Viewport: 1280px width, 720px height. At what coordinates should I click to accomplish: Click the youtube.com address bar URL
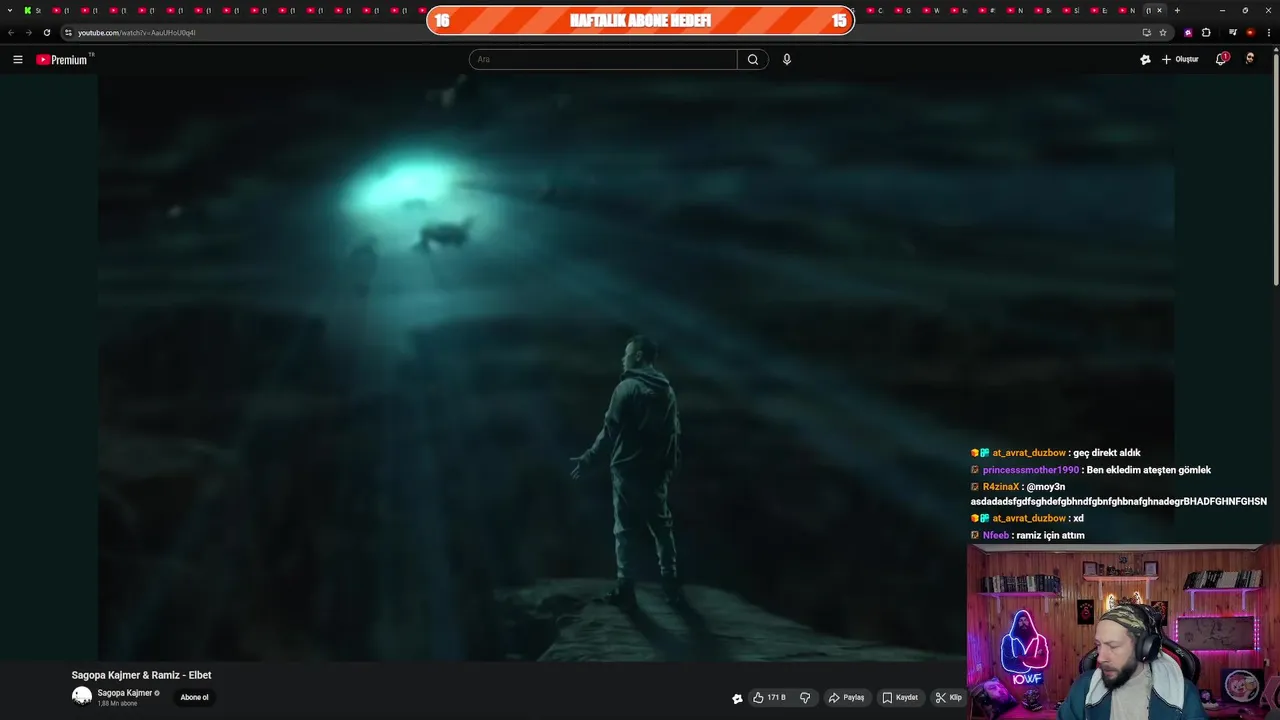pos(137,32)
